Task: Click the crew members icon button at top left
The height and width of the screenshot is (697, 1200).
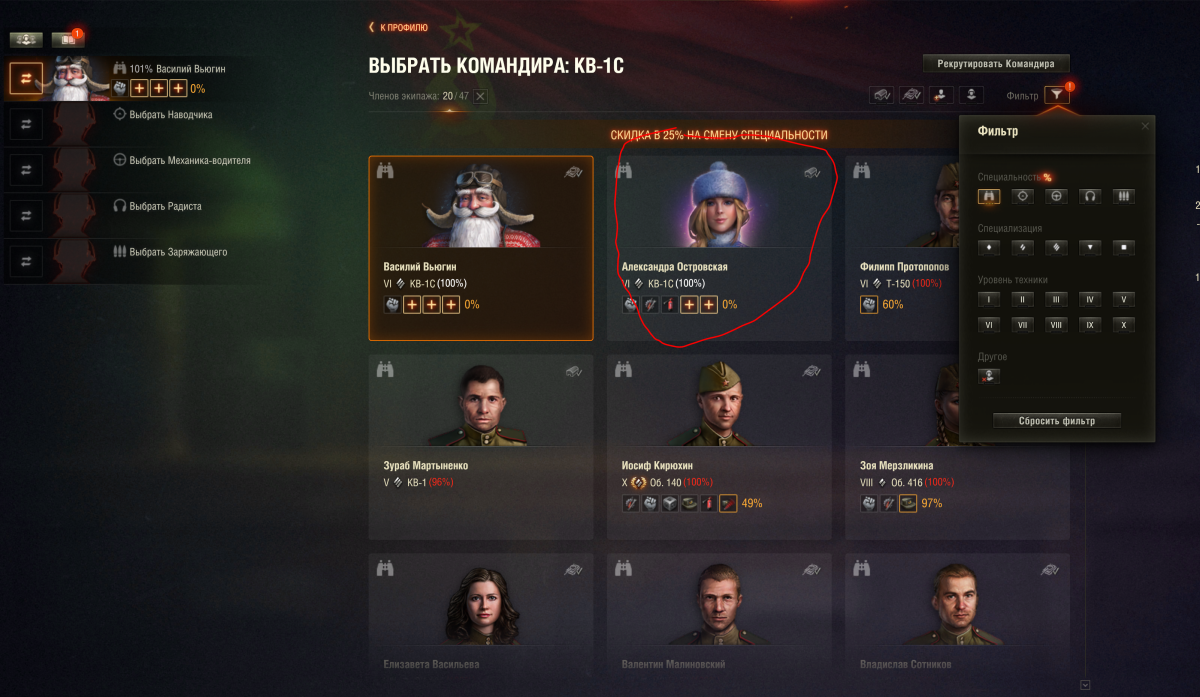Action: 25,40
